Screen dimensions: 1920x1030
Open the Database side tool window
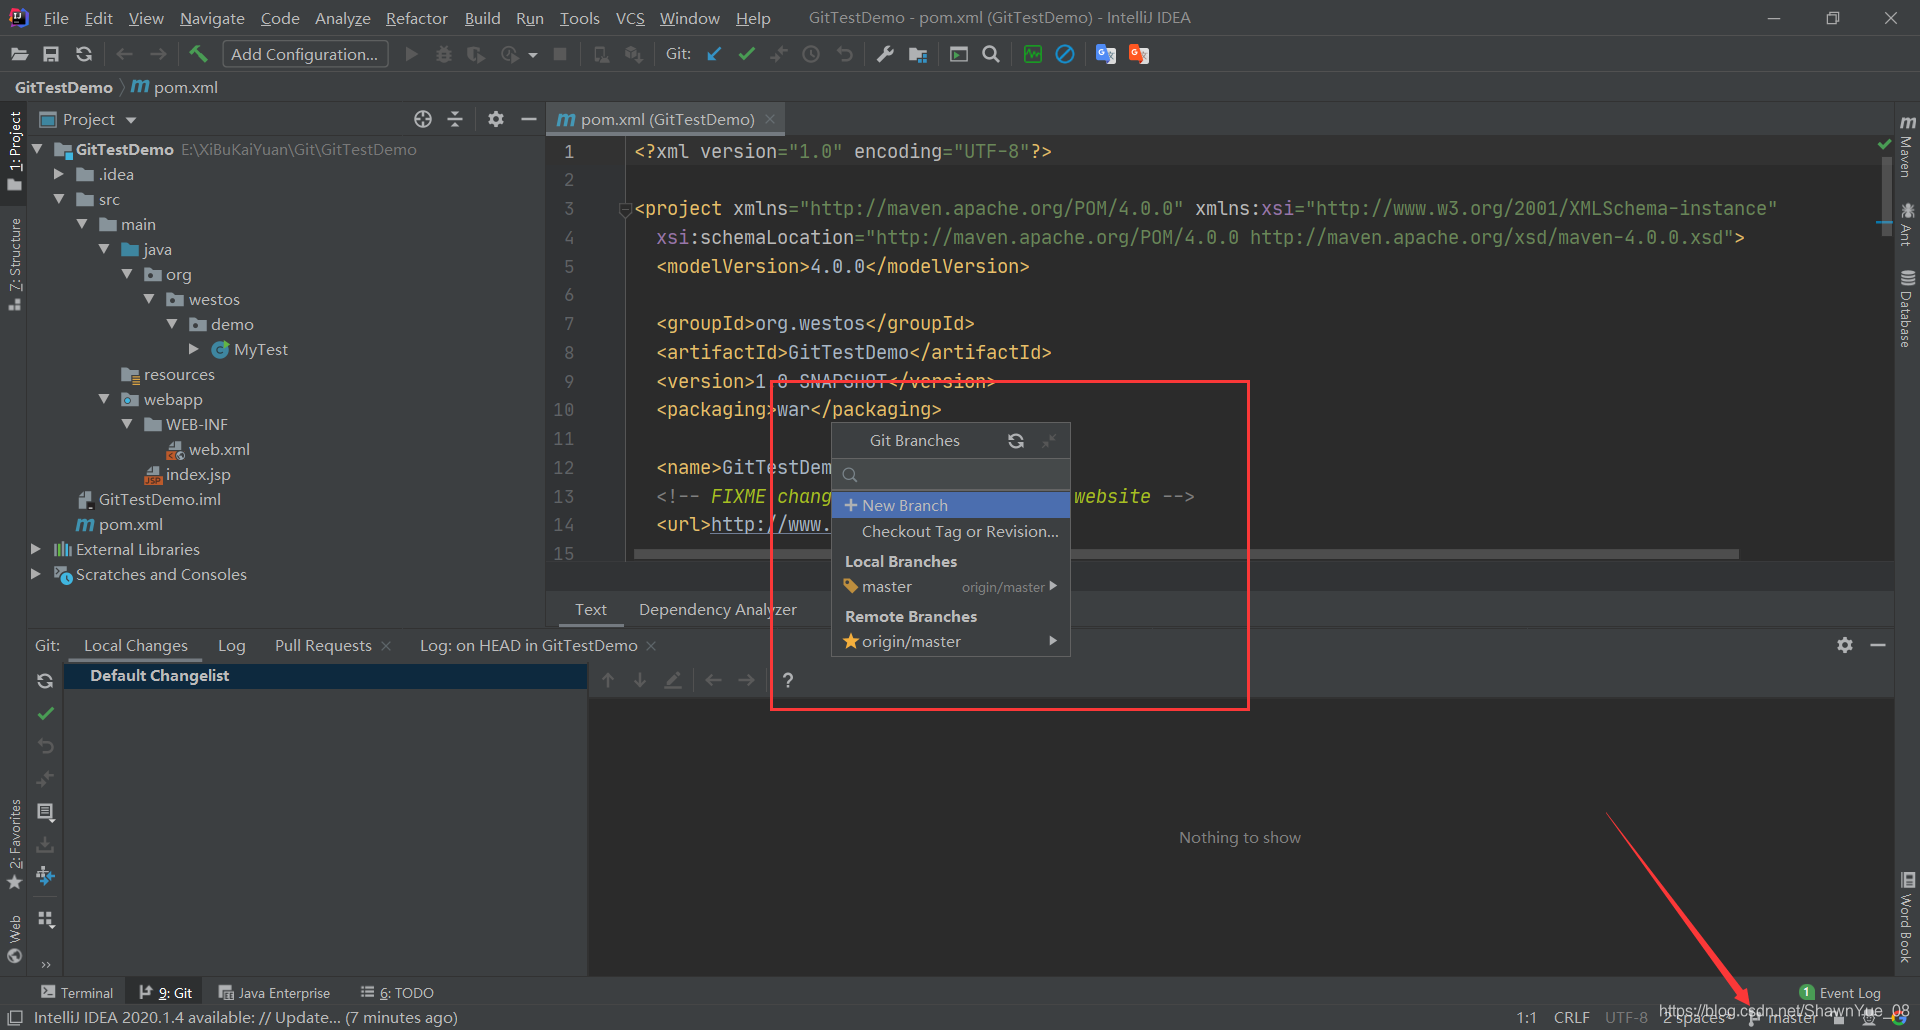pos(1907,308)
